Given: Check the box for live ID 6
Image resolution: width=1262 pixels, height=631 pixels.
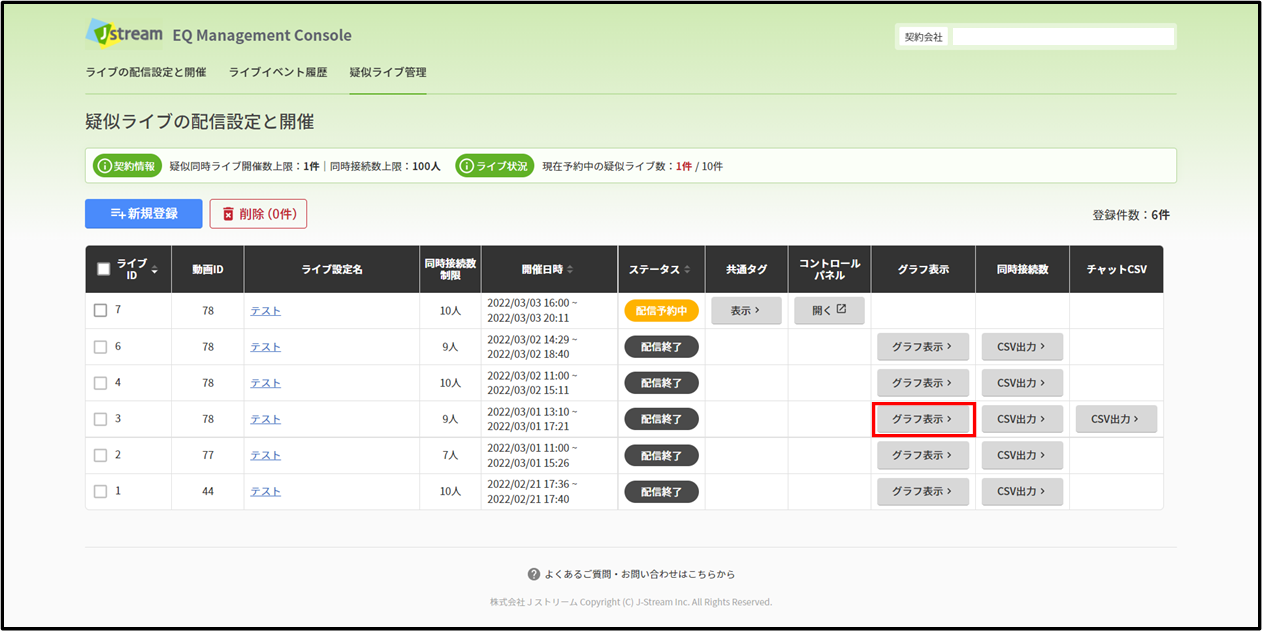Looking at the screenshot, I should pyautogui.click(x=100, y=347).
